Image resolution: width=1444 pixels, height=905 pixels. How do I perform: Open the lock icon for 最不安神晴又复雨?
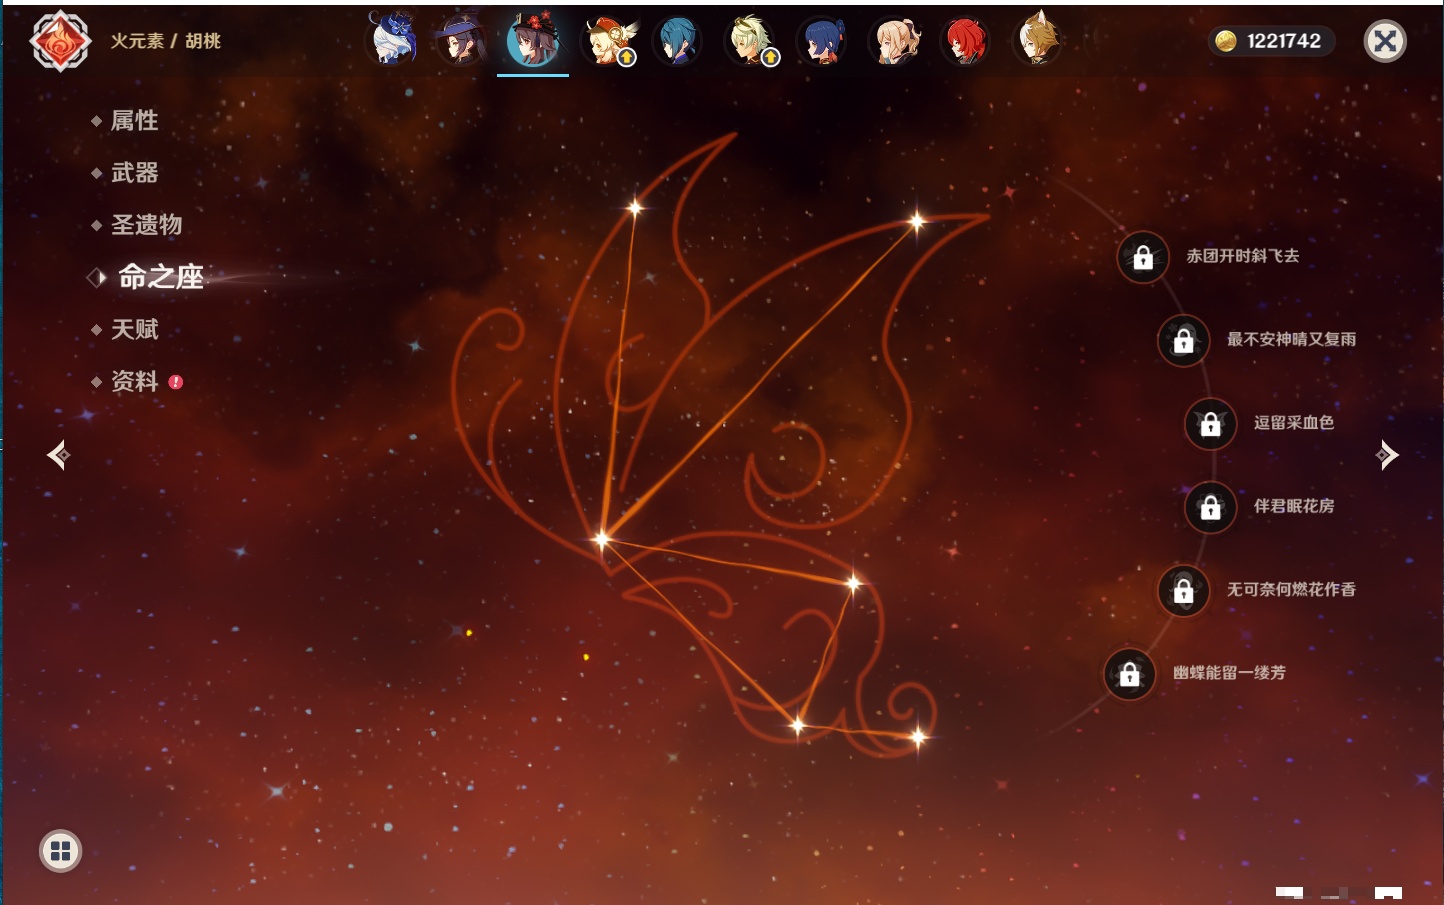click(x=1183, y=340)
